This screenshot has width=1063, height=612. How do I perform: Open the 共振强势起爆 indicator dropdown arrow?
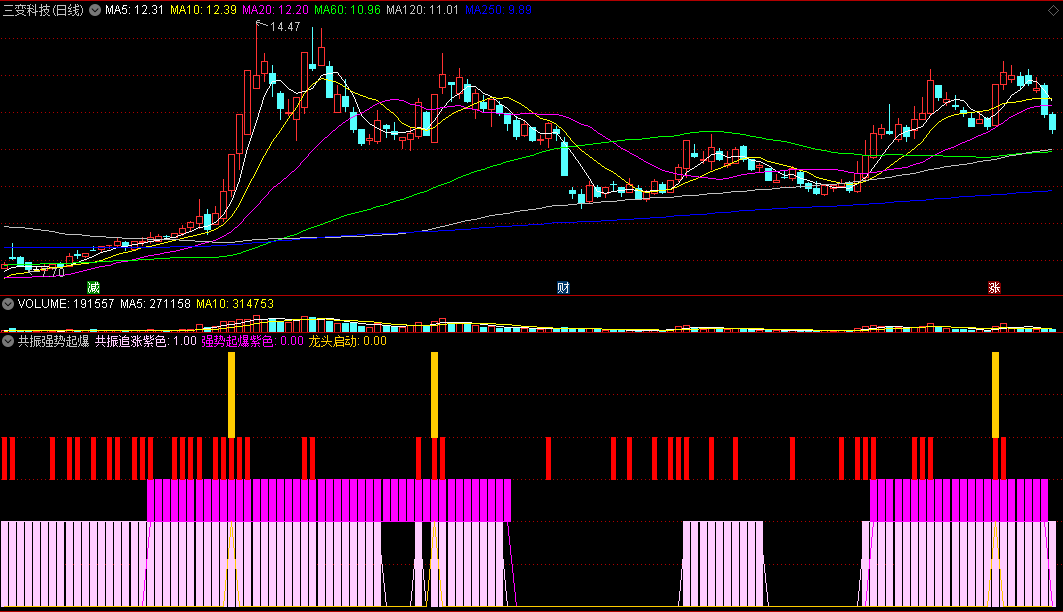click(7, 341)
